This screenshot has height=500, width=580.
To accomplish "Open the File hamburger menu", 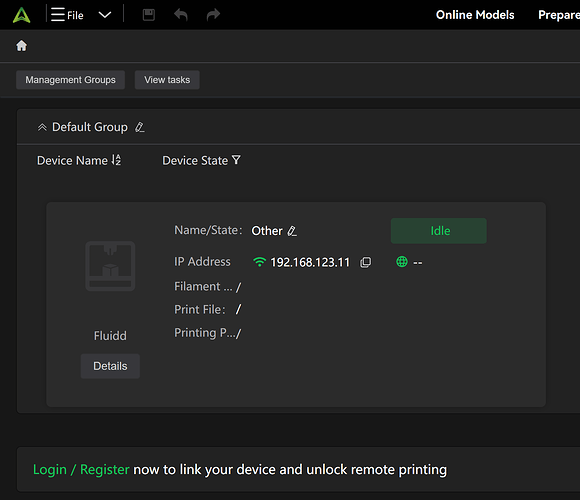I will (x=67, y=15).
